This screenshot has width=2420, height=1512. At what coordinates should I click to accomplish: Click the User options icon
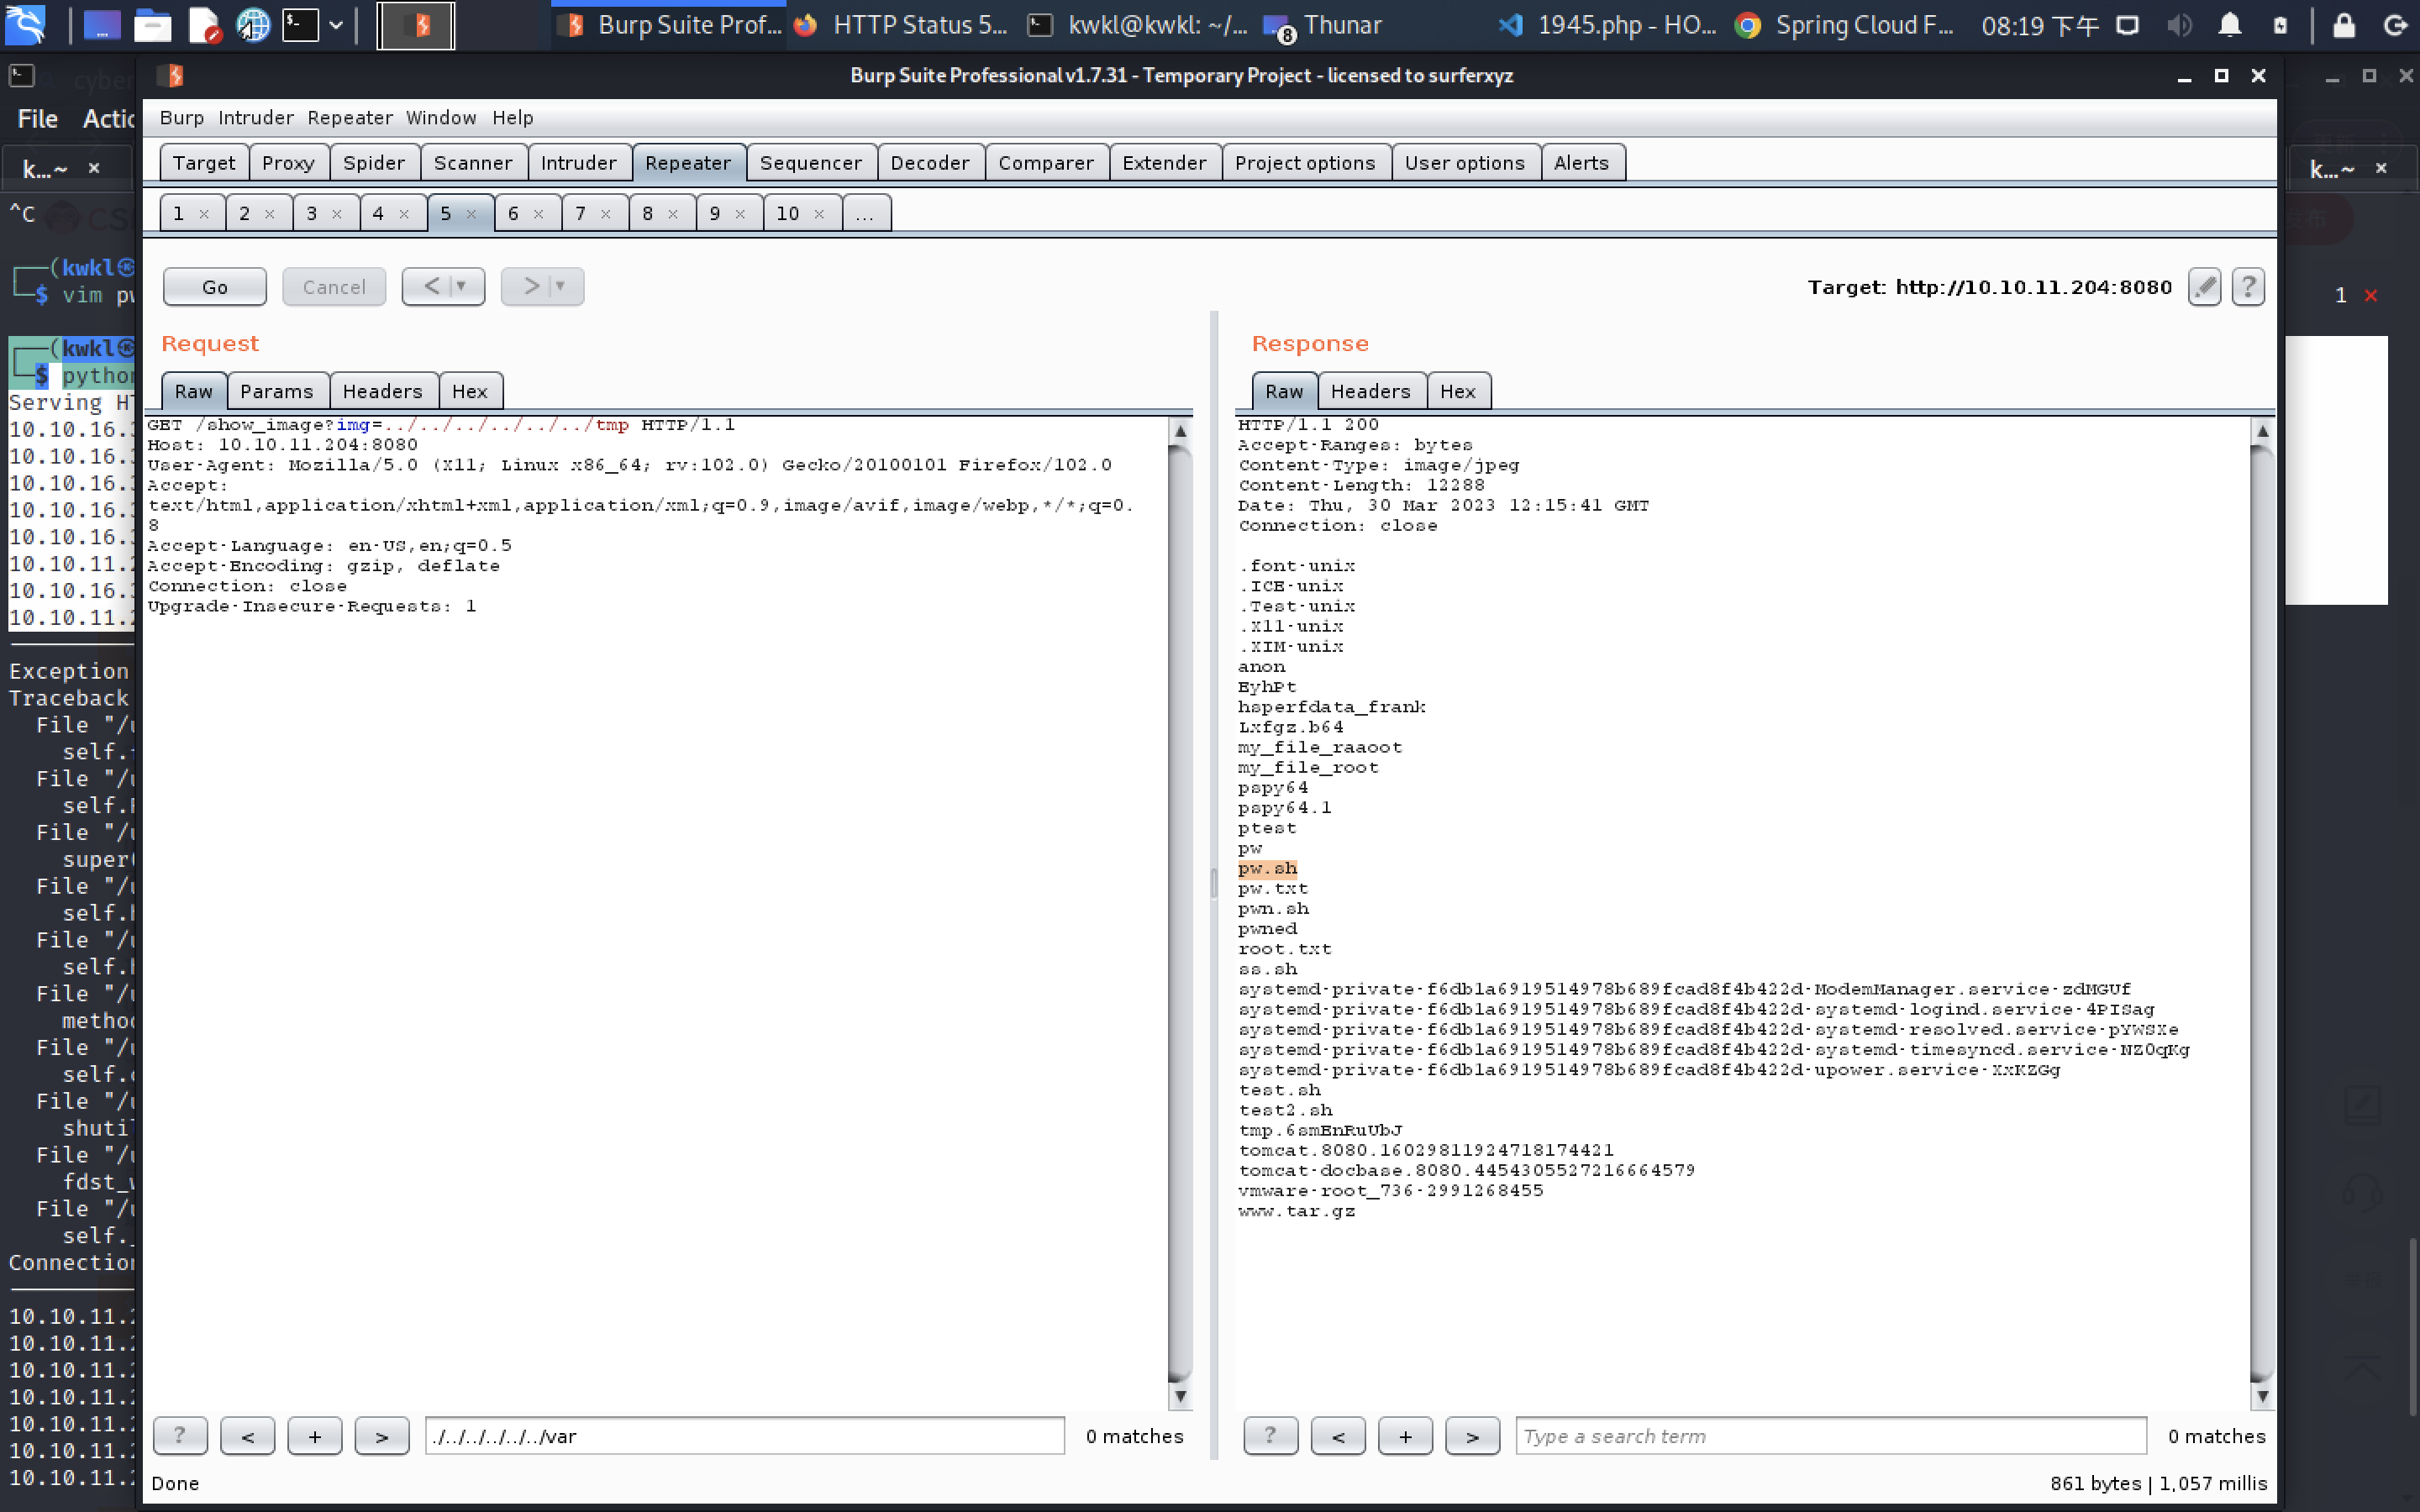coord(1464,162)
